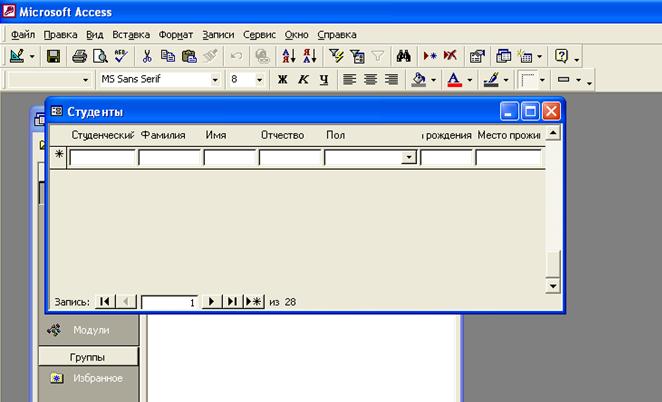The width and height of the screenshot is (662, 402).
Task: Click the Help question mark icon
Action: tap(561, 56)
